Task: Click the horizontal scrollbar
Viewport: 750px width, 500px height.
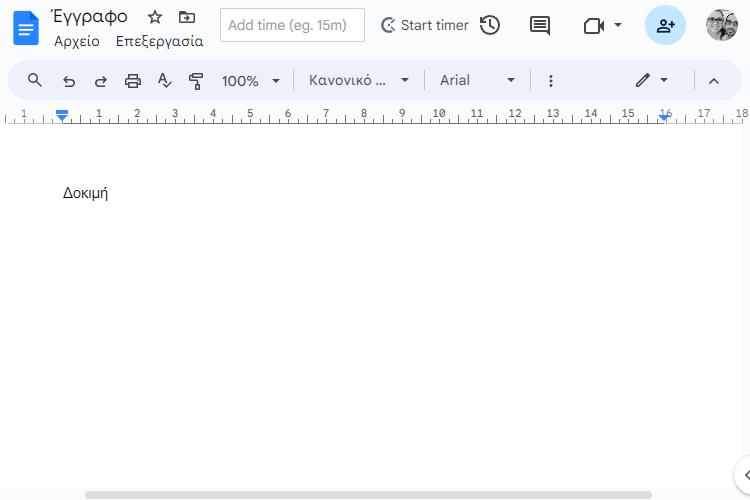Action: click(x=368, y=495)
